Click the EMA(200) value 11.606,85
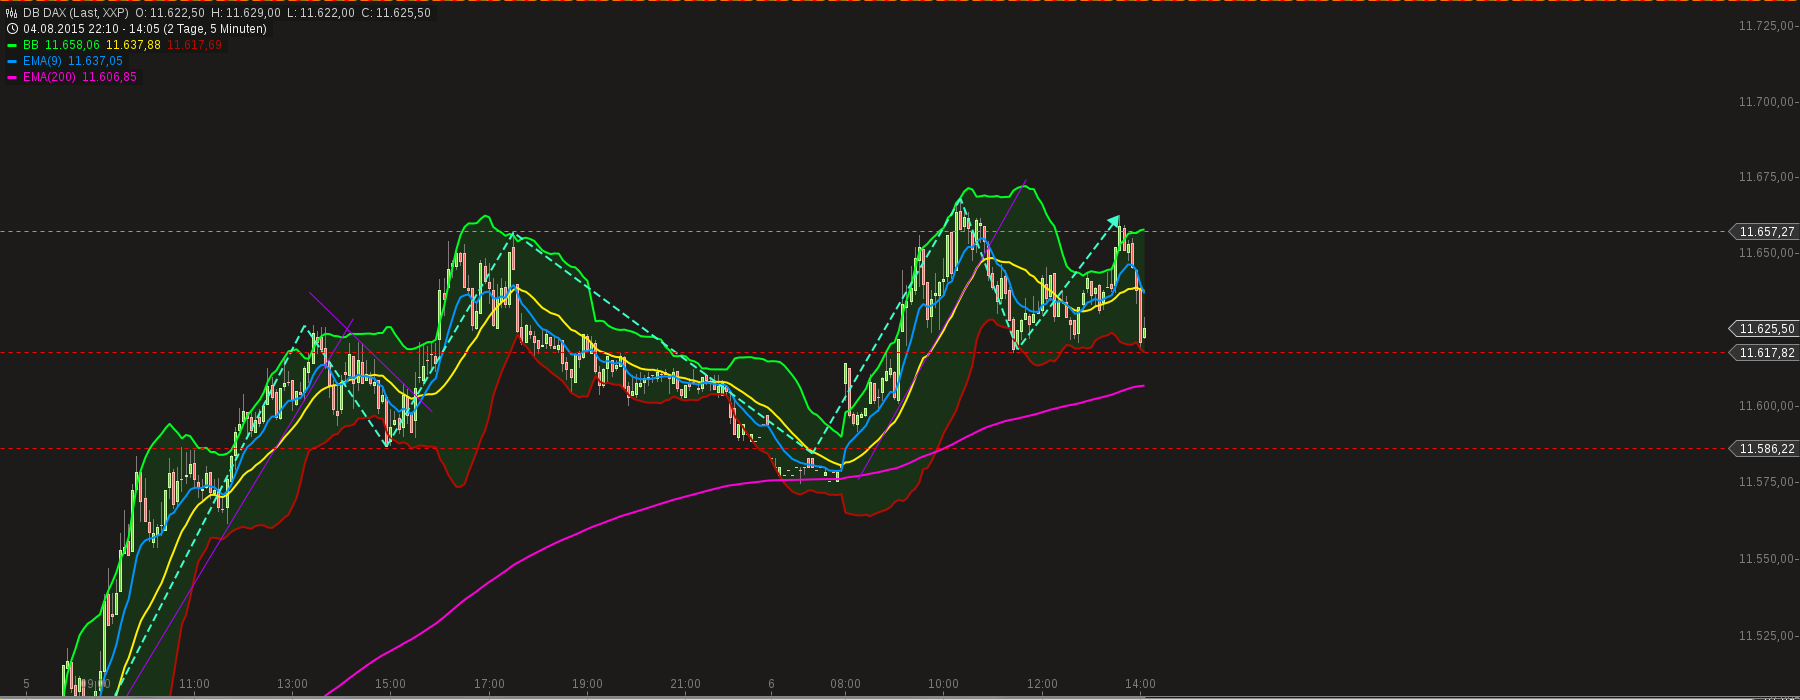1800x700 pixels. [x=109, y=77]
